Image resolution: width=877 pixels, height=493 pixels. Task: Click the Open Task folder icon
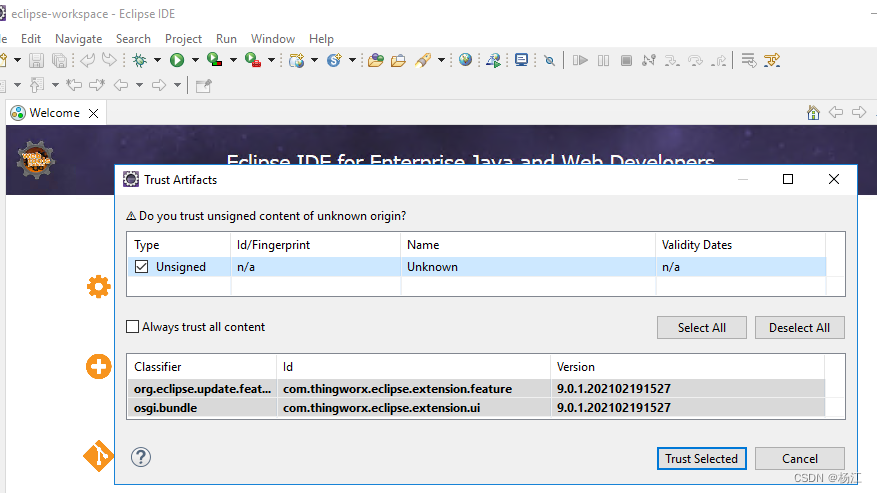pos(398,60)
